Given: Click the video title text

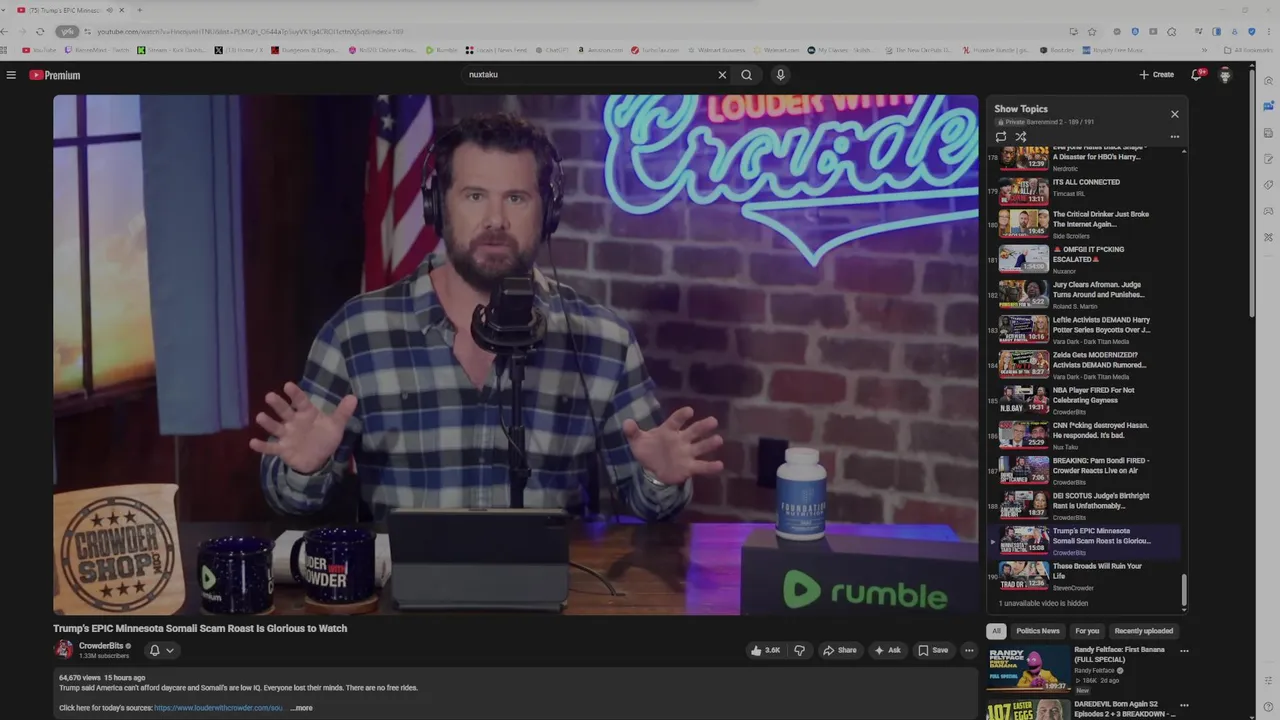Looking at the screenshot, I should 200,628.
